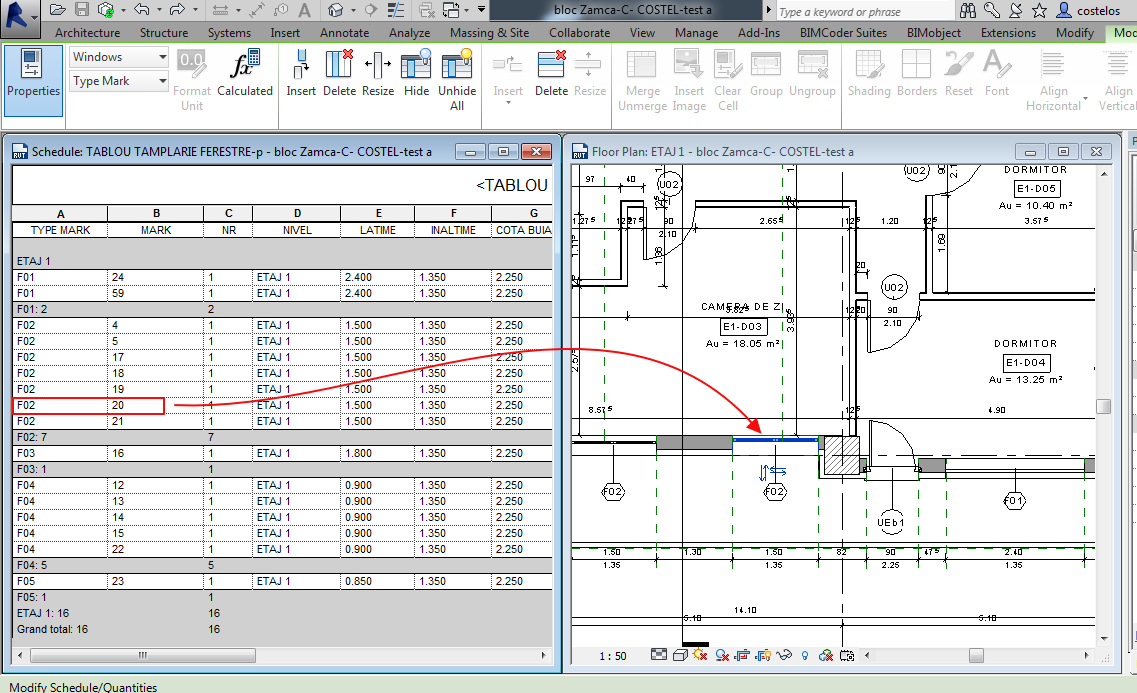Screen dimensions: 1137x693
Task: Expand the Align Horizontal dropdown arrow
Action: tap(1086, 99)
